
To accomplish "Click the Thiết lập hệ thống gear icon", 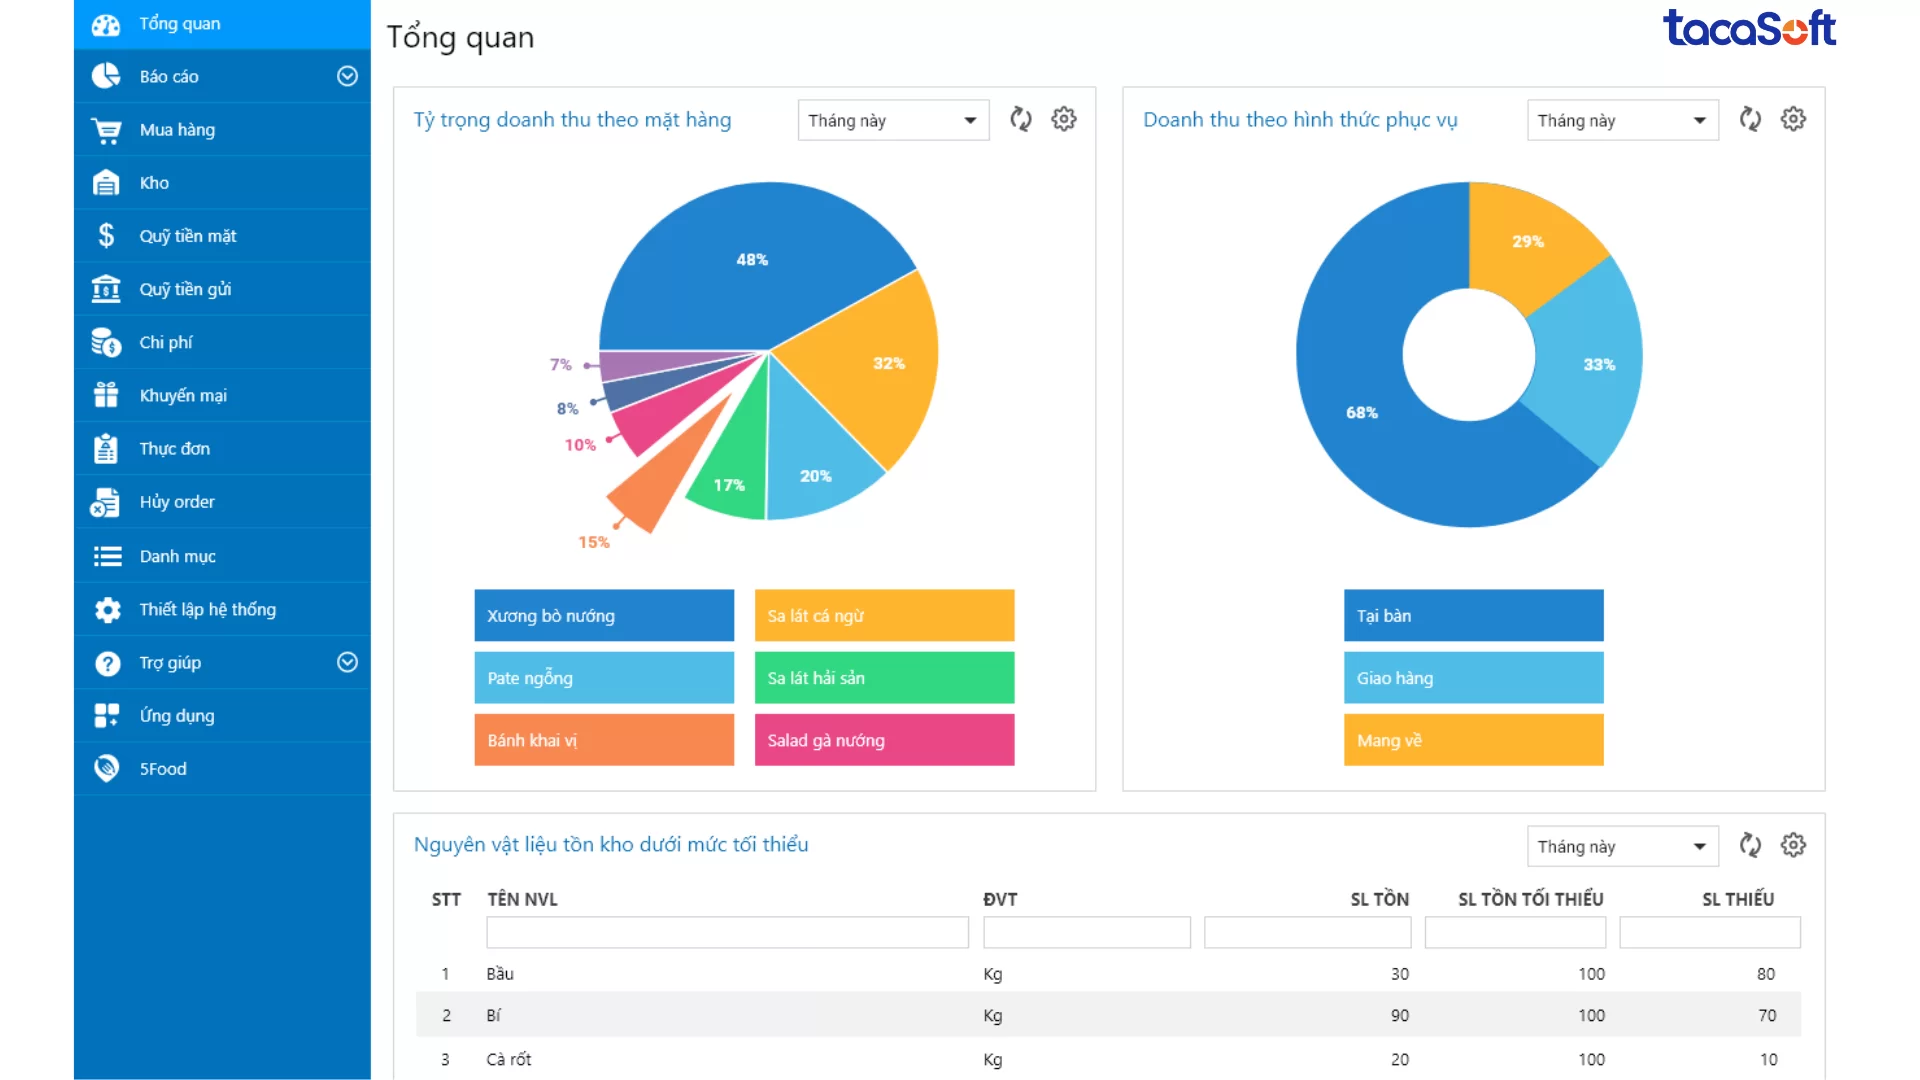I will [107, 610].
